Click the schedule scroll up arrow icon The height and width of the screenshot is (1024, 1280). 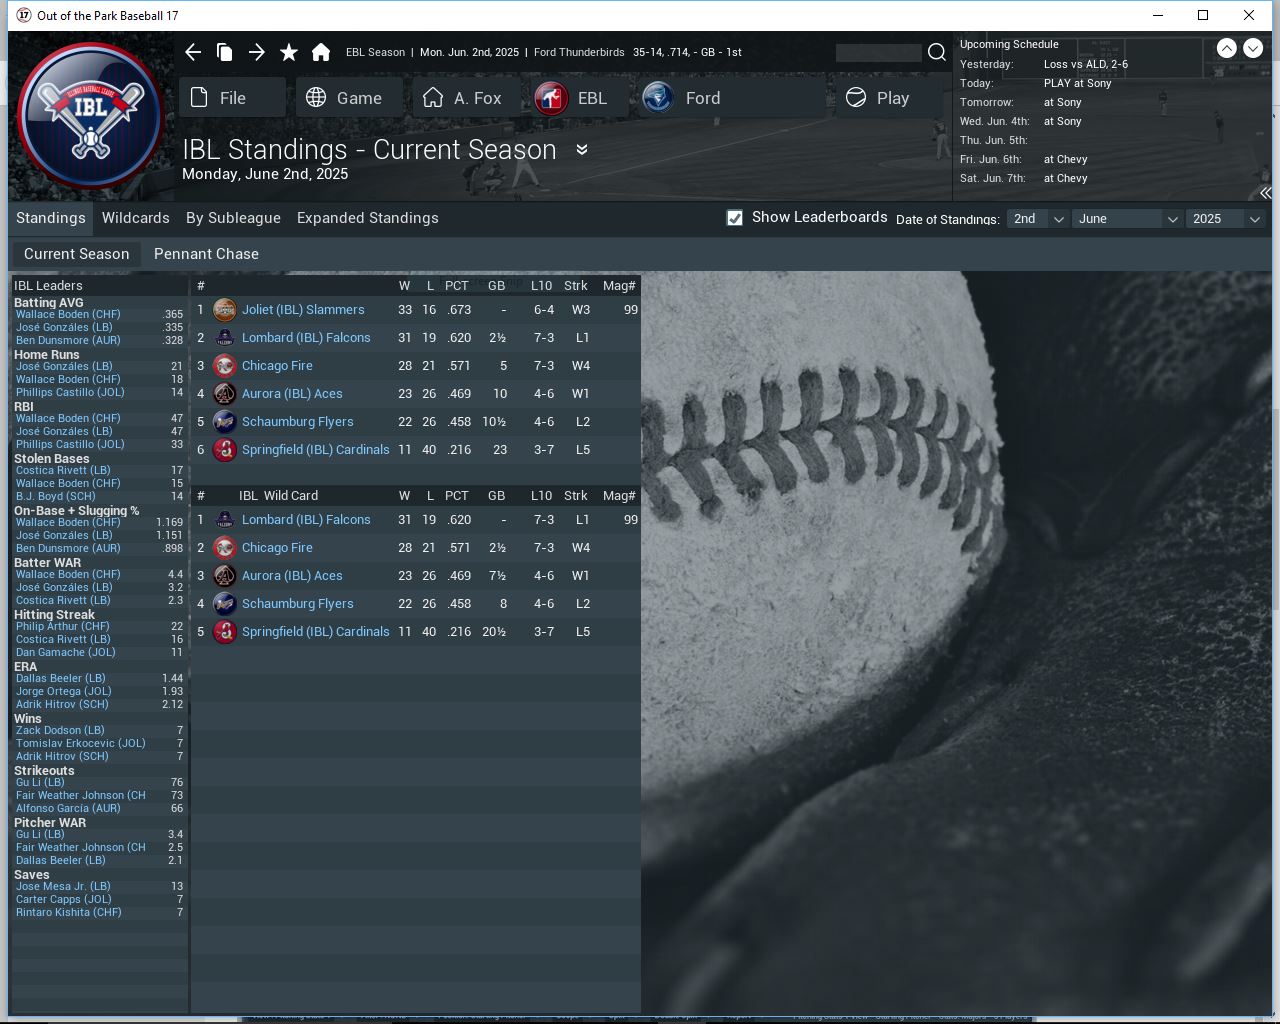(1227, 48)
